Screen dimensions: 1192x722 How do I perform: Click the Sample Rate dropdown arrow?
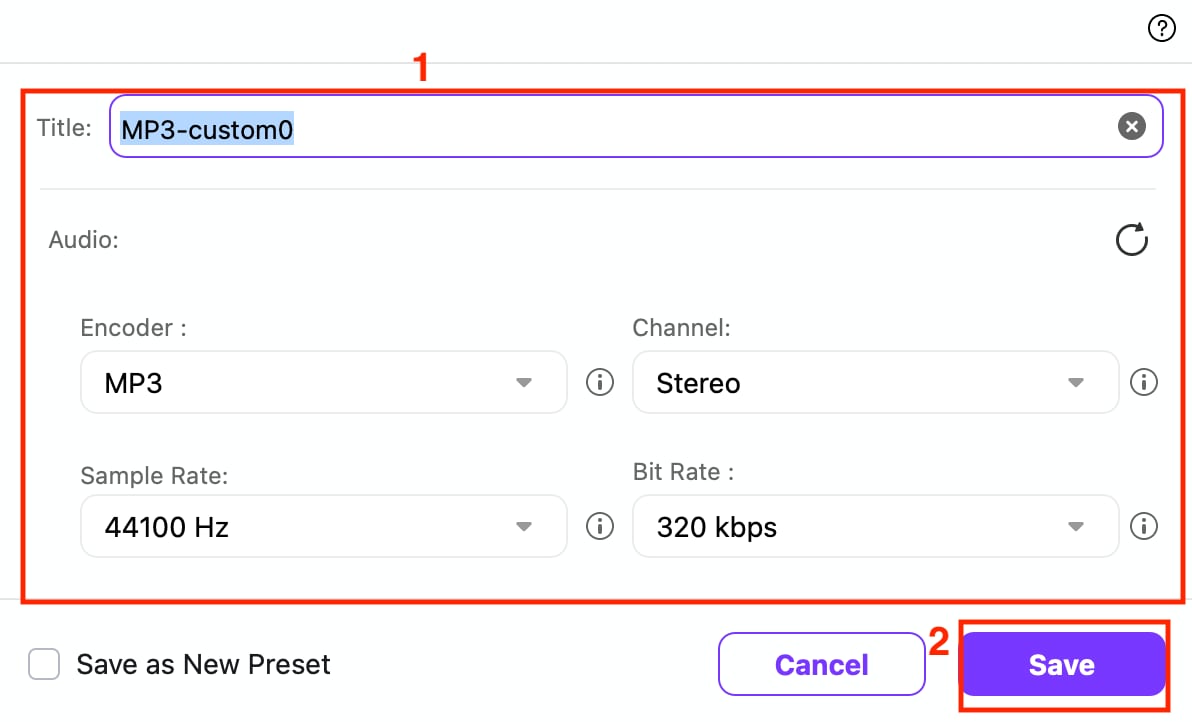pos(524,526)
